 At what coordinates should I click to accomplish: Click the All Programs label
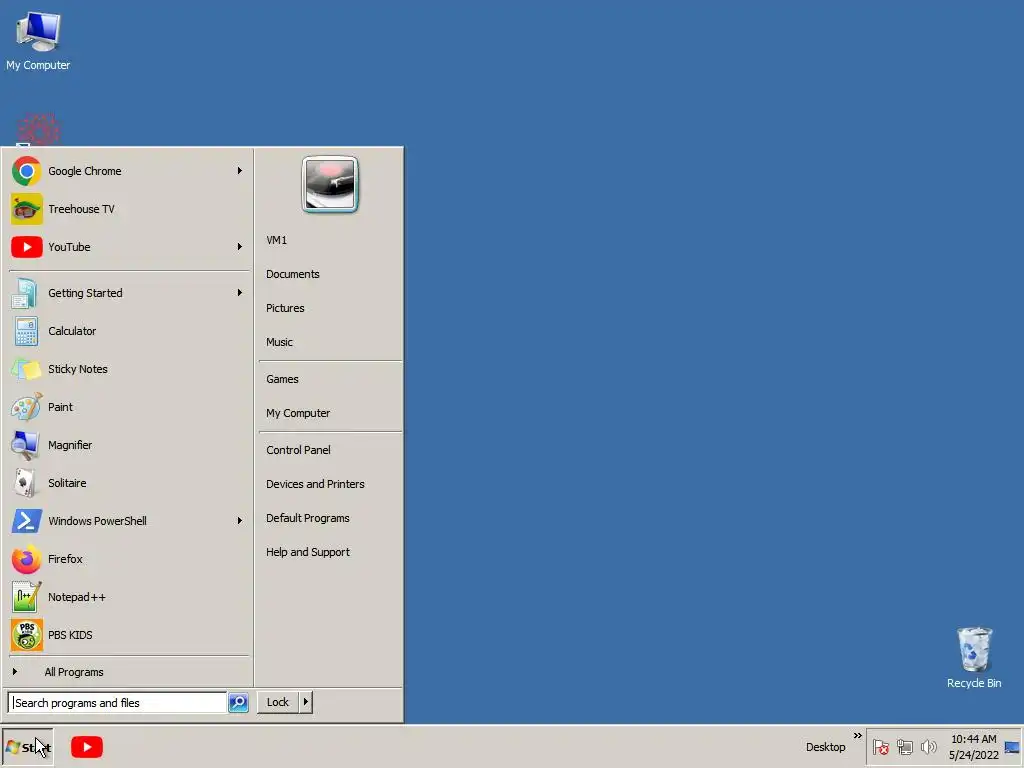click(74, 672)
